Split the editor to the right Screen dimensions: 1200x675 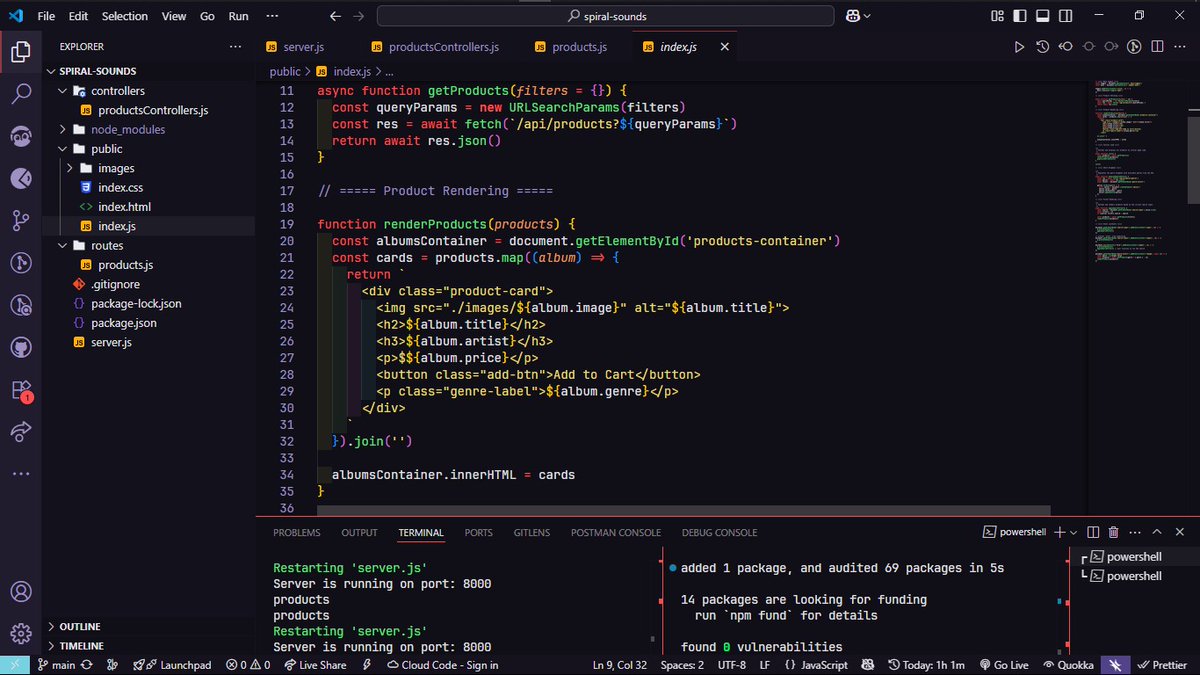tap(1157, 46)
